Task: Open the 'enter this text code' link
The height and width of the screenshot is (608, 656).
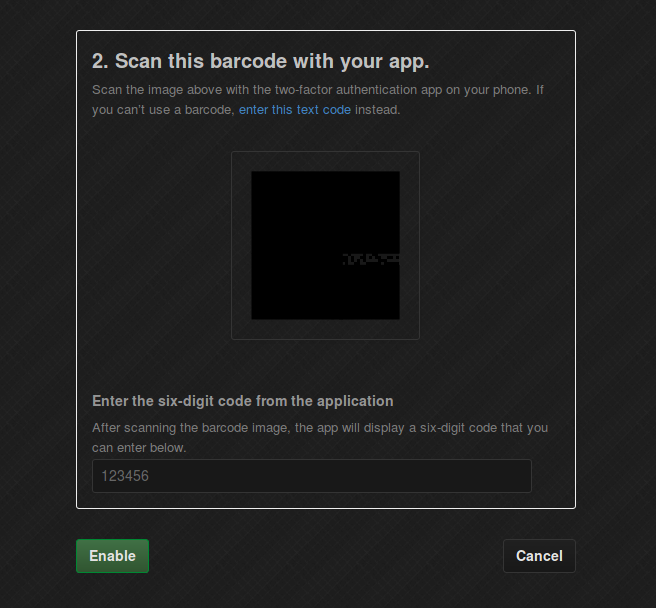Action: pyautogui.click(x=295, y=110)
